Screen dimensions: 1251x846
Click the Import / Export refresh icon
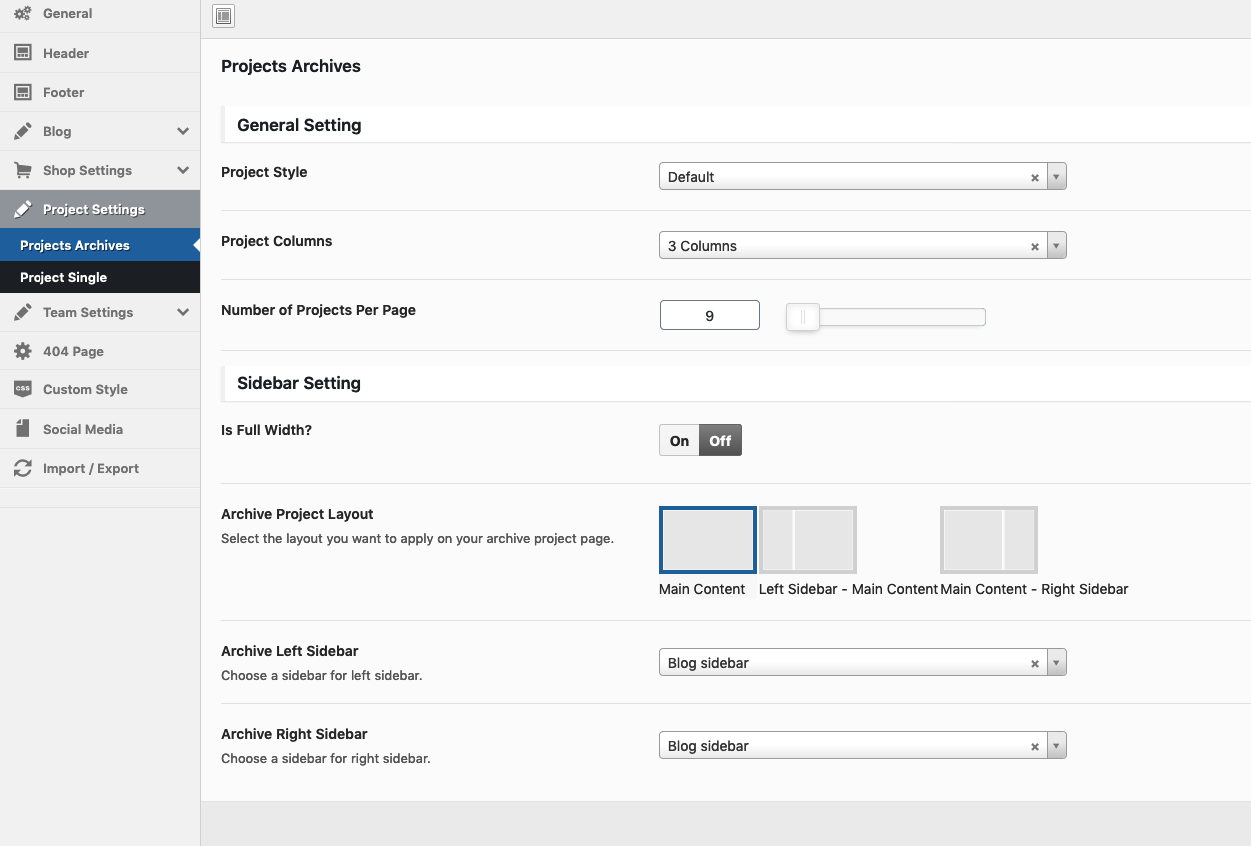(x=22, y=468)
